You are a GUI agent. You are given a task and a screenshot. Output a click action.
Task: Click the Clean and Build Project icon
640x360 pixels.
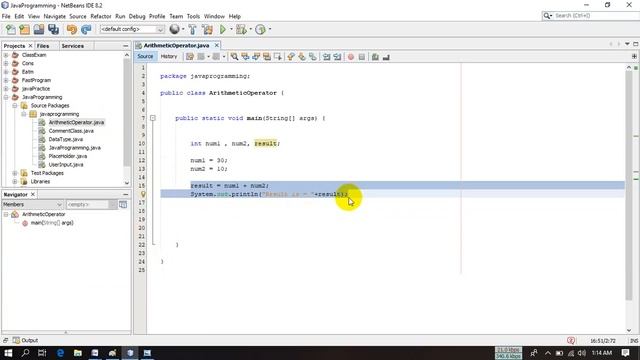tap(207, 29)
